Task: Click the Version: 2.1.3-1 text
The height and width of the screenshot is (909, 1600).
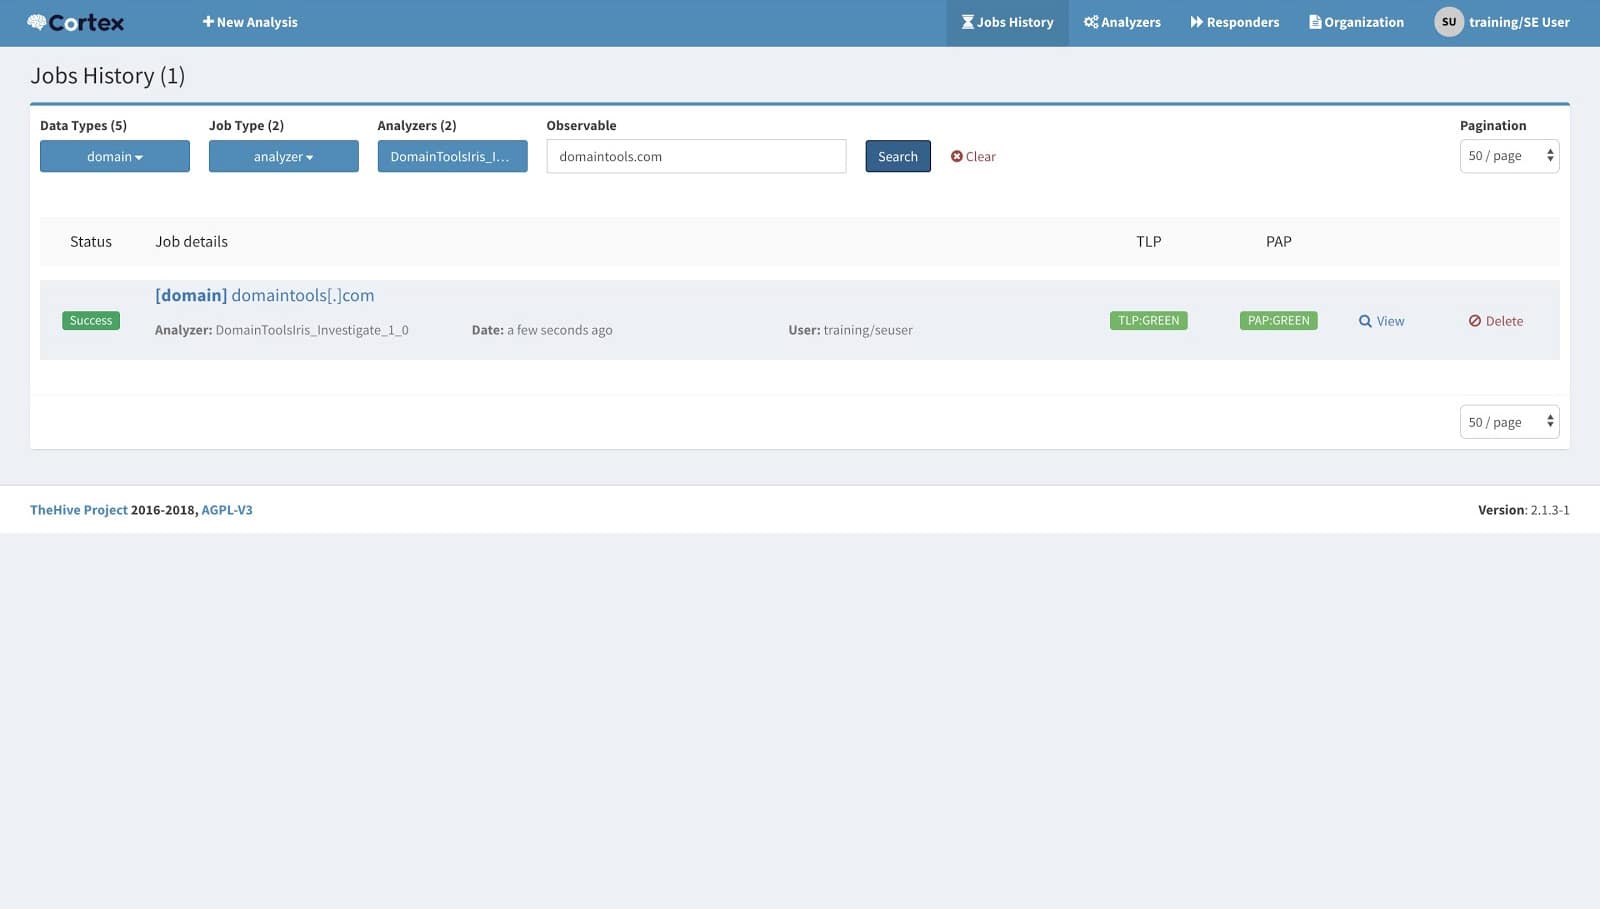Action: 1524,510
